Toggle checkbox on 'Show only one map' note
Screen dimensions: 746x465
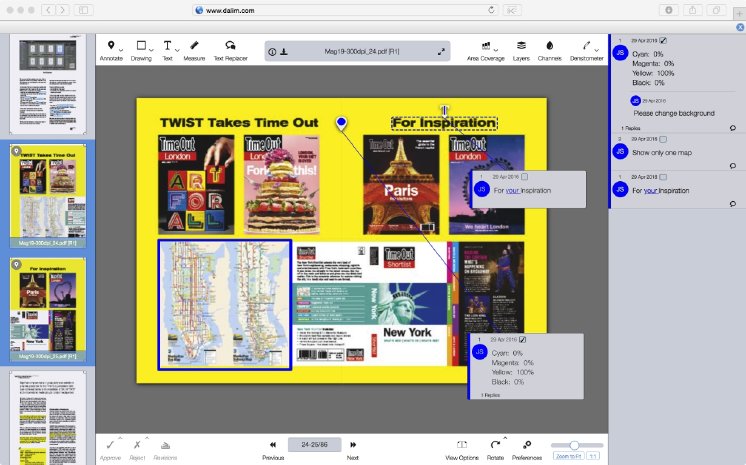[x=663, y=139]
